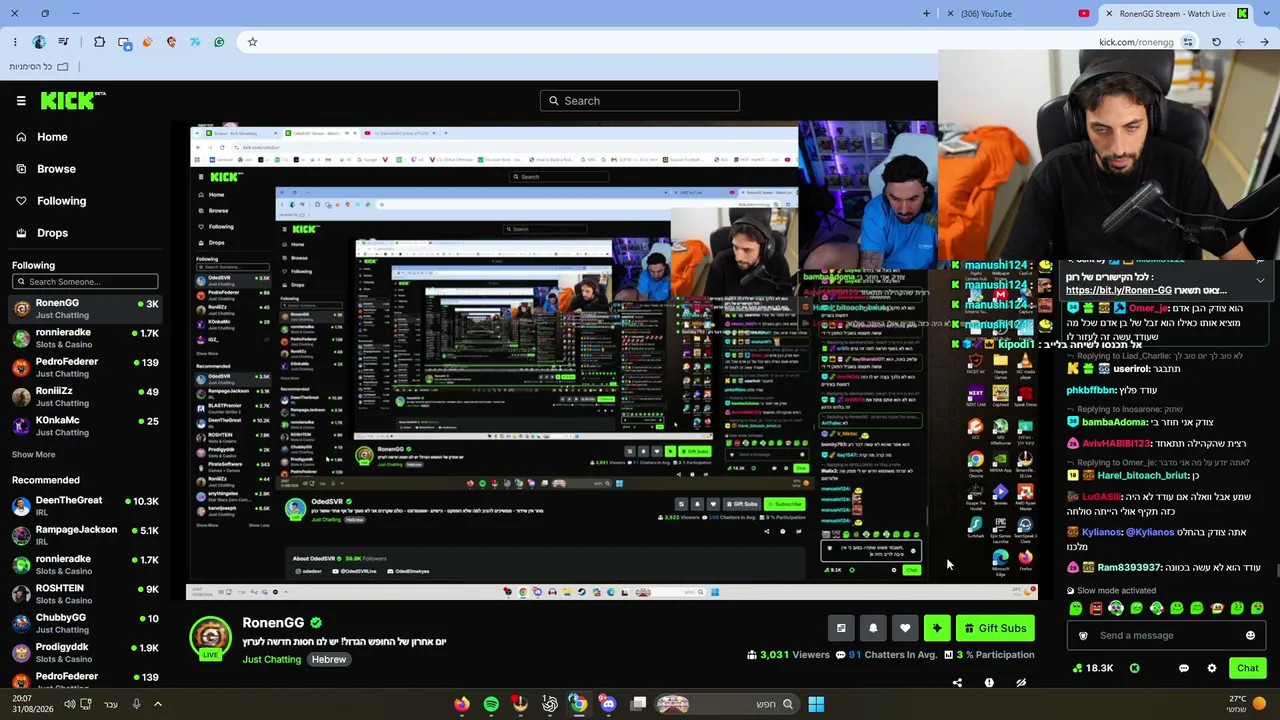
Task: Open the Windows Start menu
Action: 816,704
